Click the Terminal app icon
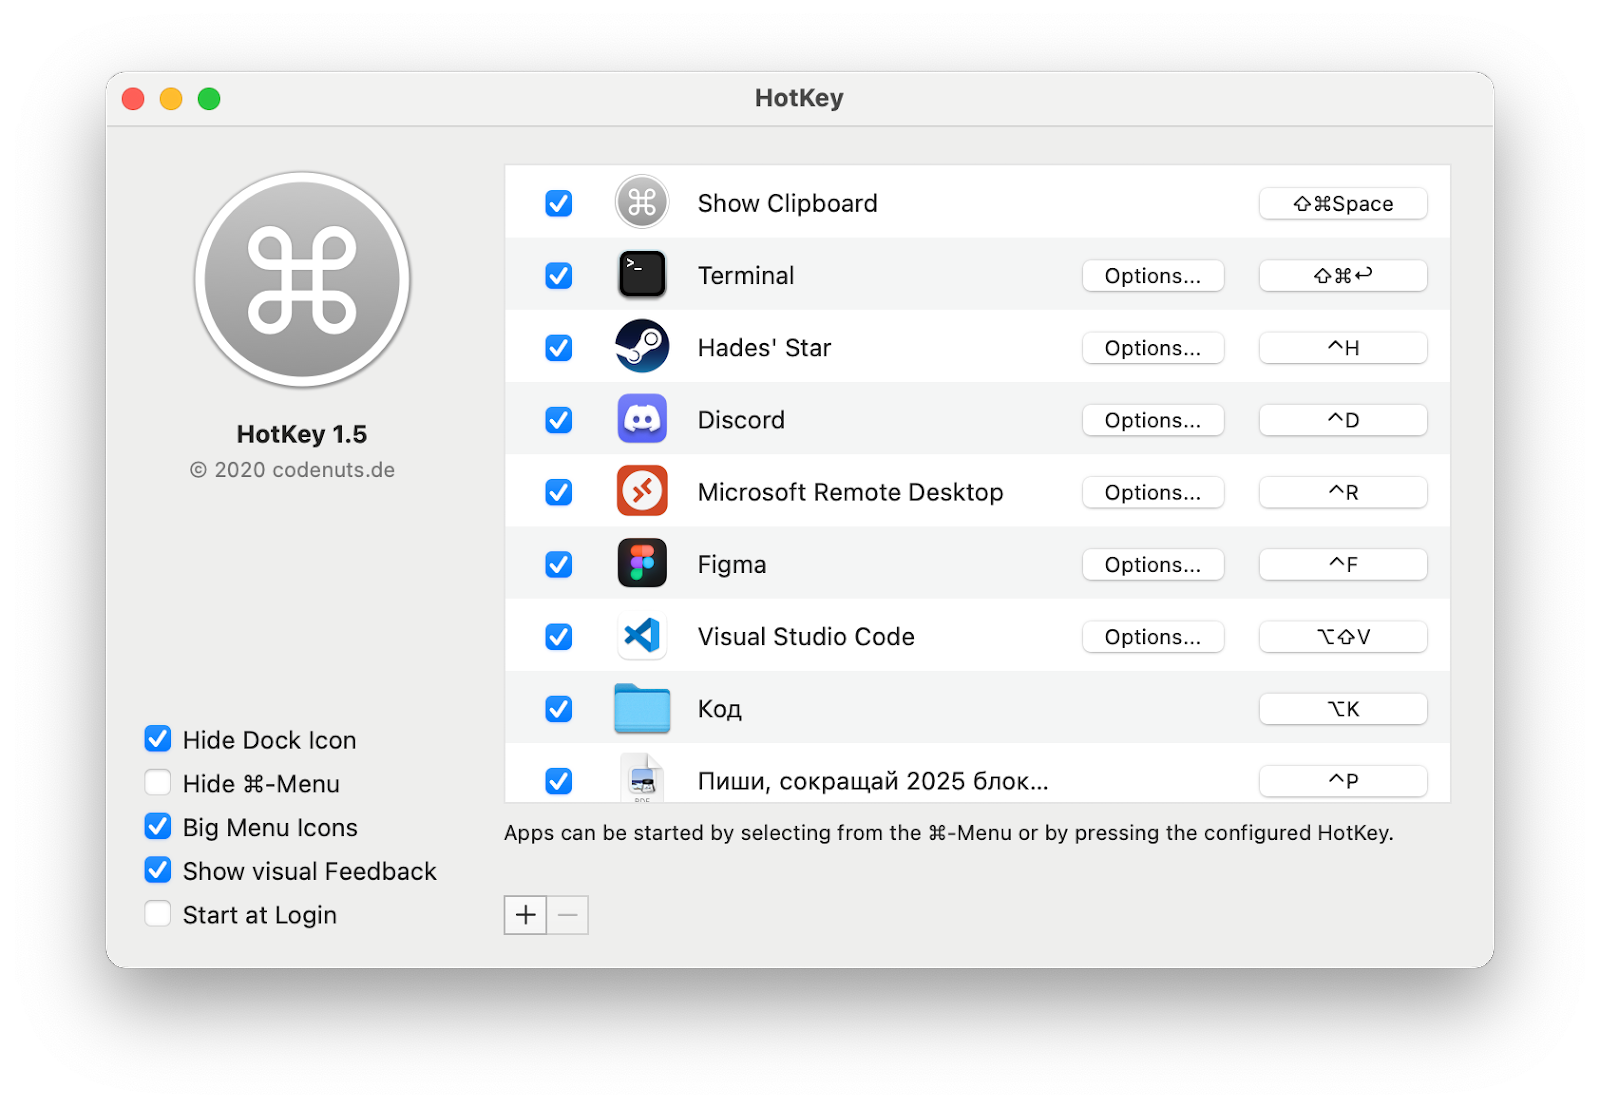 642,275
